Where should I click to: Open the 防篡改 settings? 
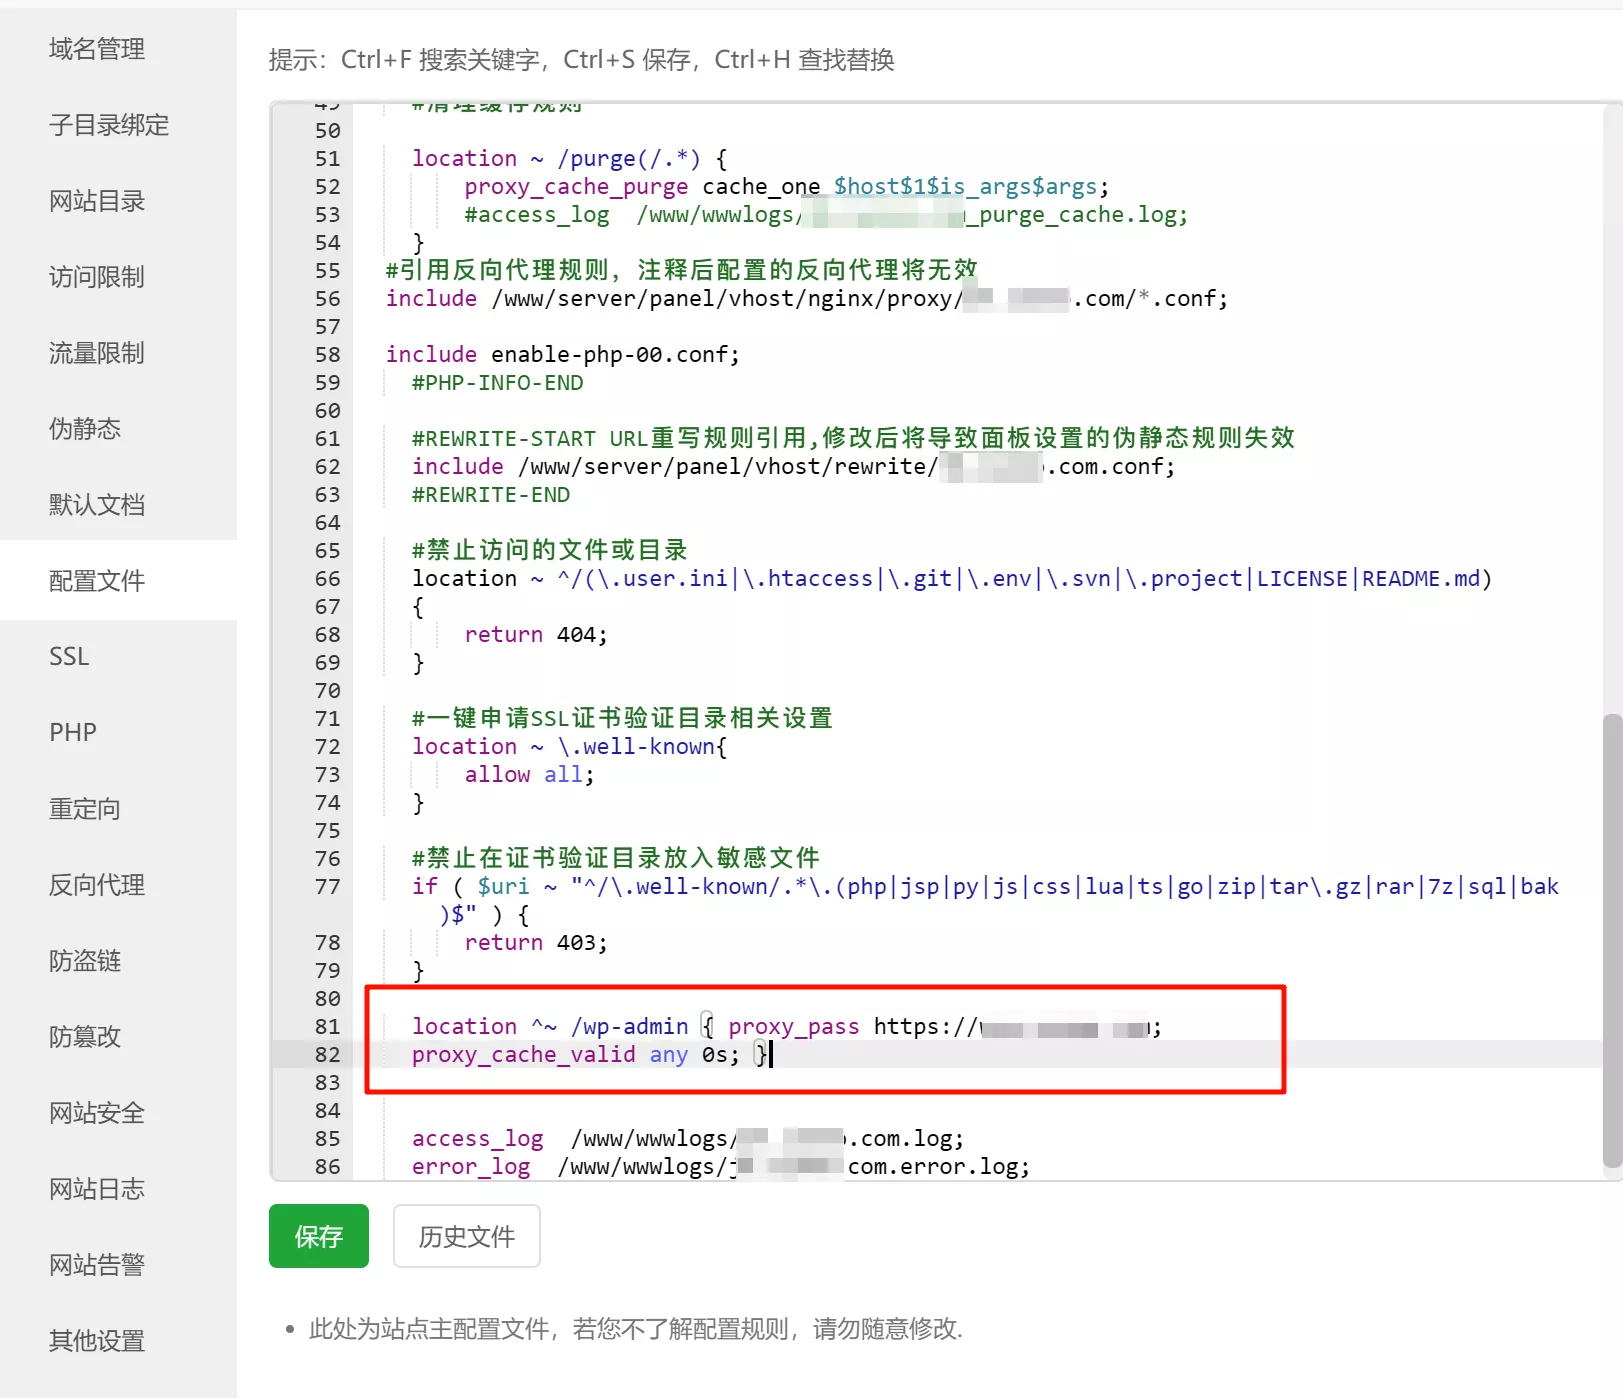(x=84, y=1037)
